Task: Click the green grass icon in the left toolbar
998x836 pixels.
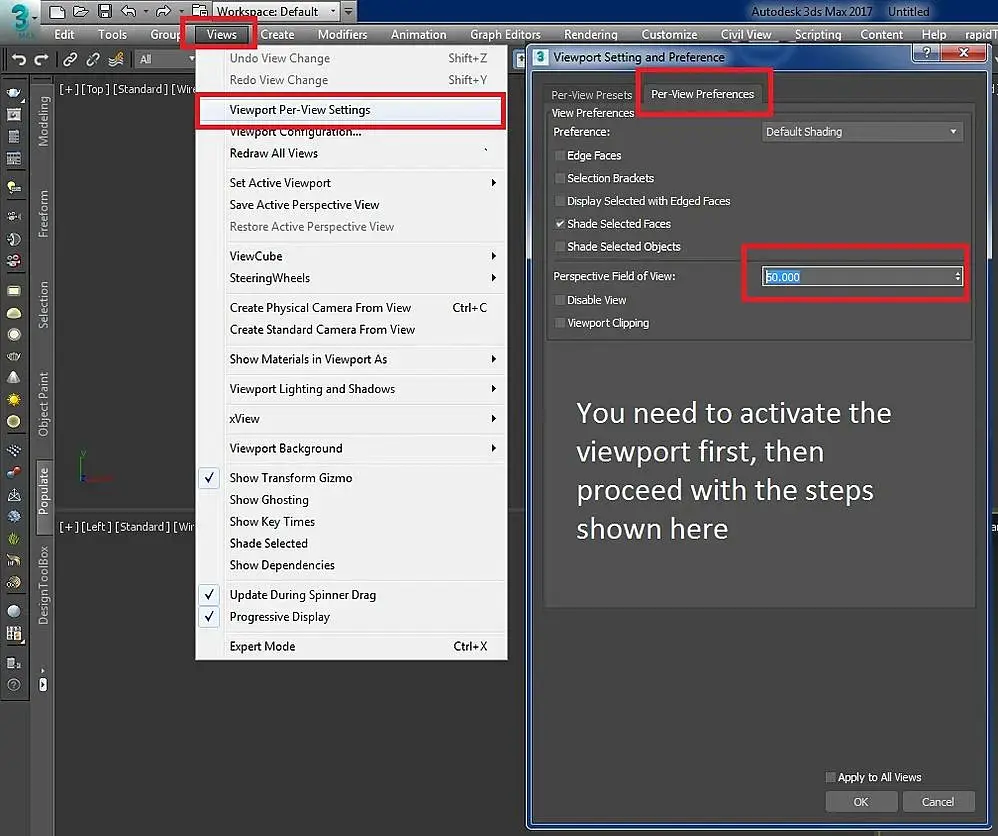Action: (13, 539)
